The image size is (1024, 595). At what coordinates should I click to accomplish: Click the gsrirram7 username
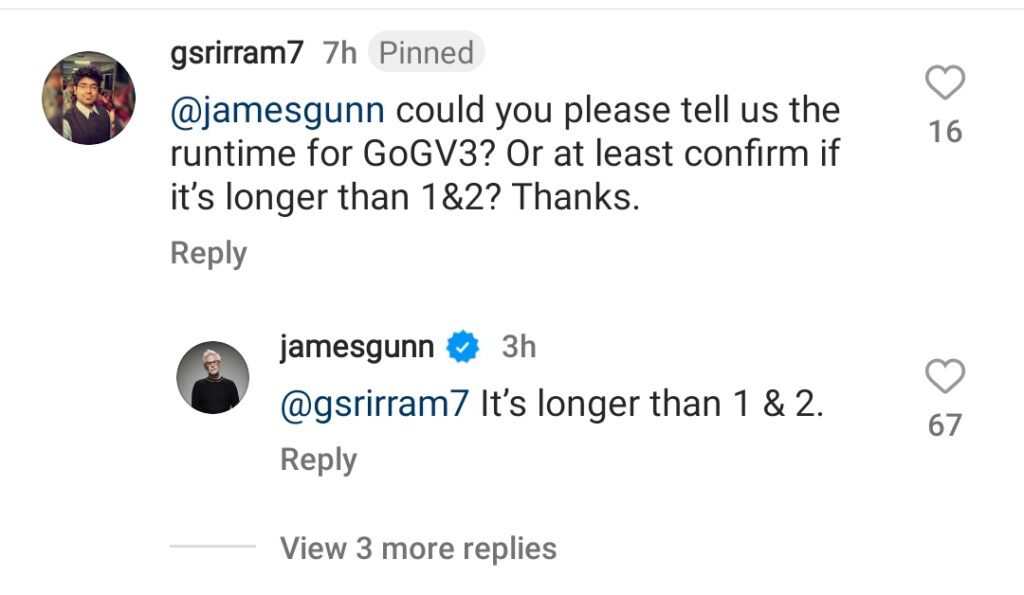tap(237, 52)
